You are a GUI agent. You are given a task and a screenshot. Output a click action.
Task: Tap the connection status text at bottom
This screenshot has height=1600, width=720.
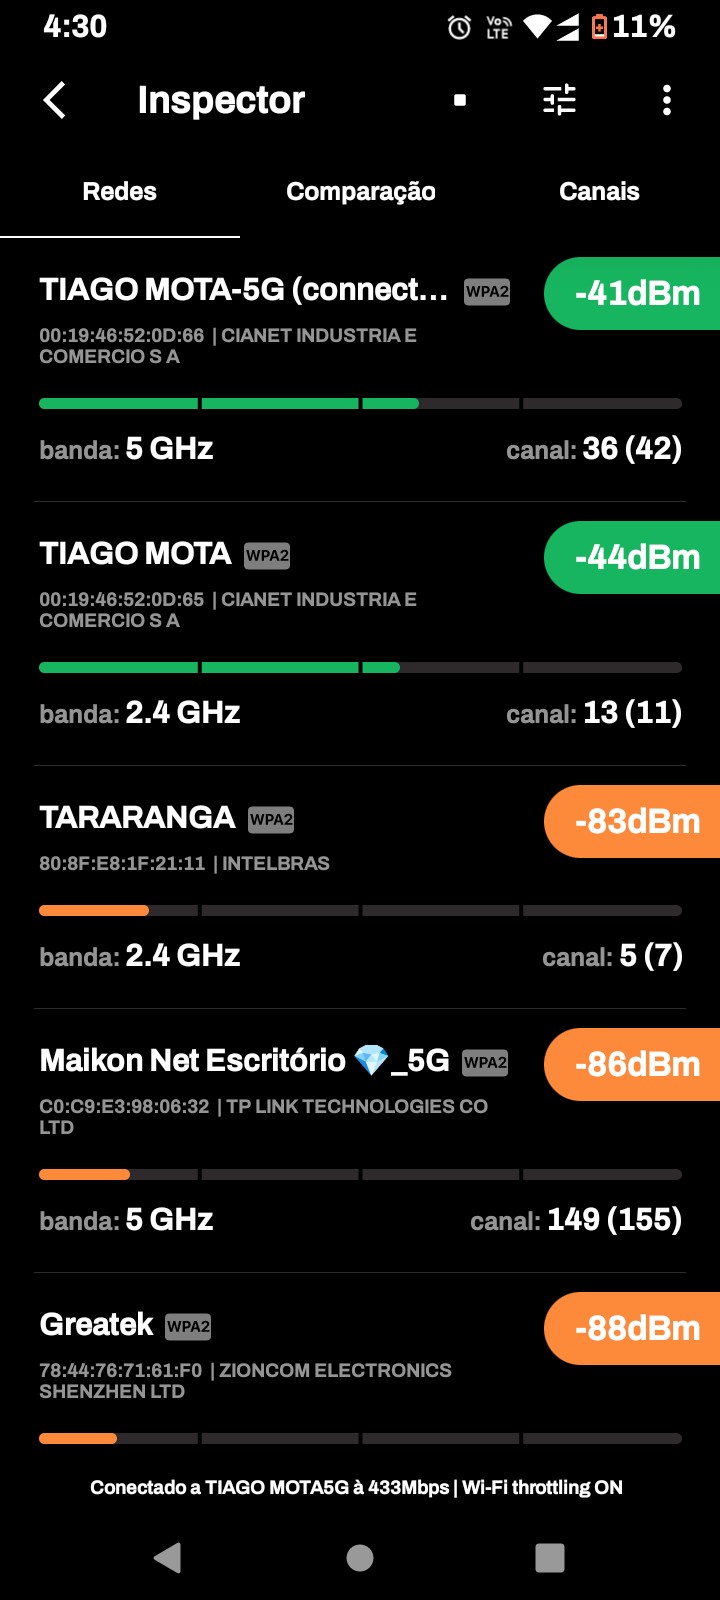point(356,1488)
